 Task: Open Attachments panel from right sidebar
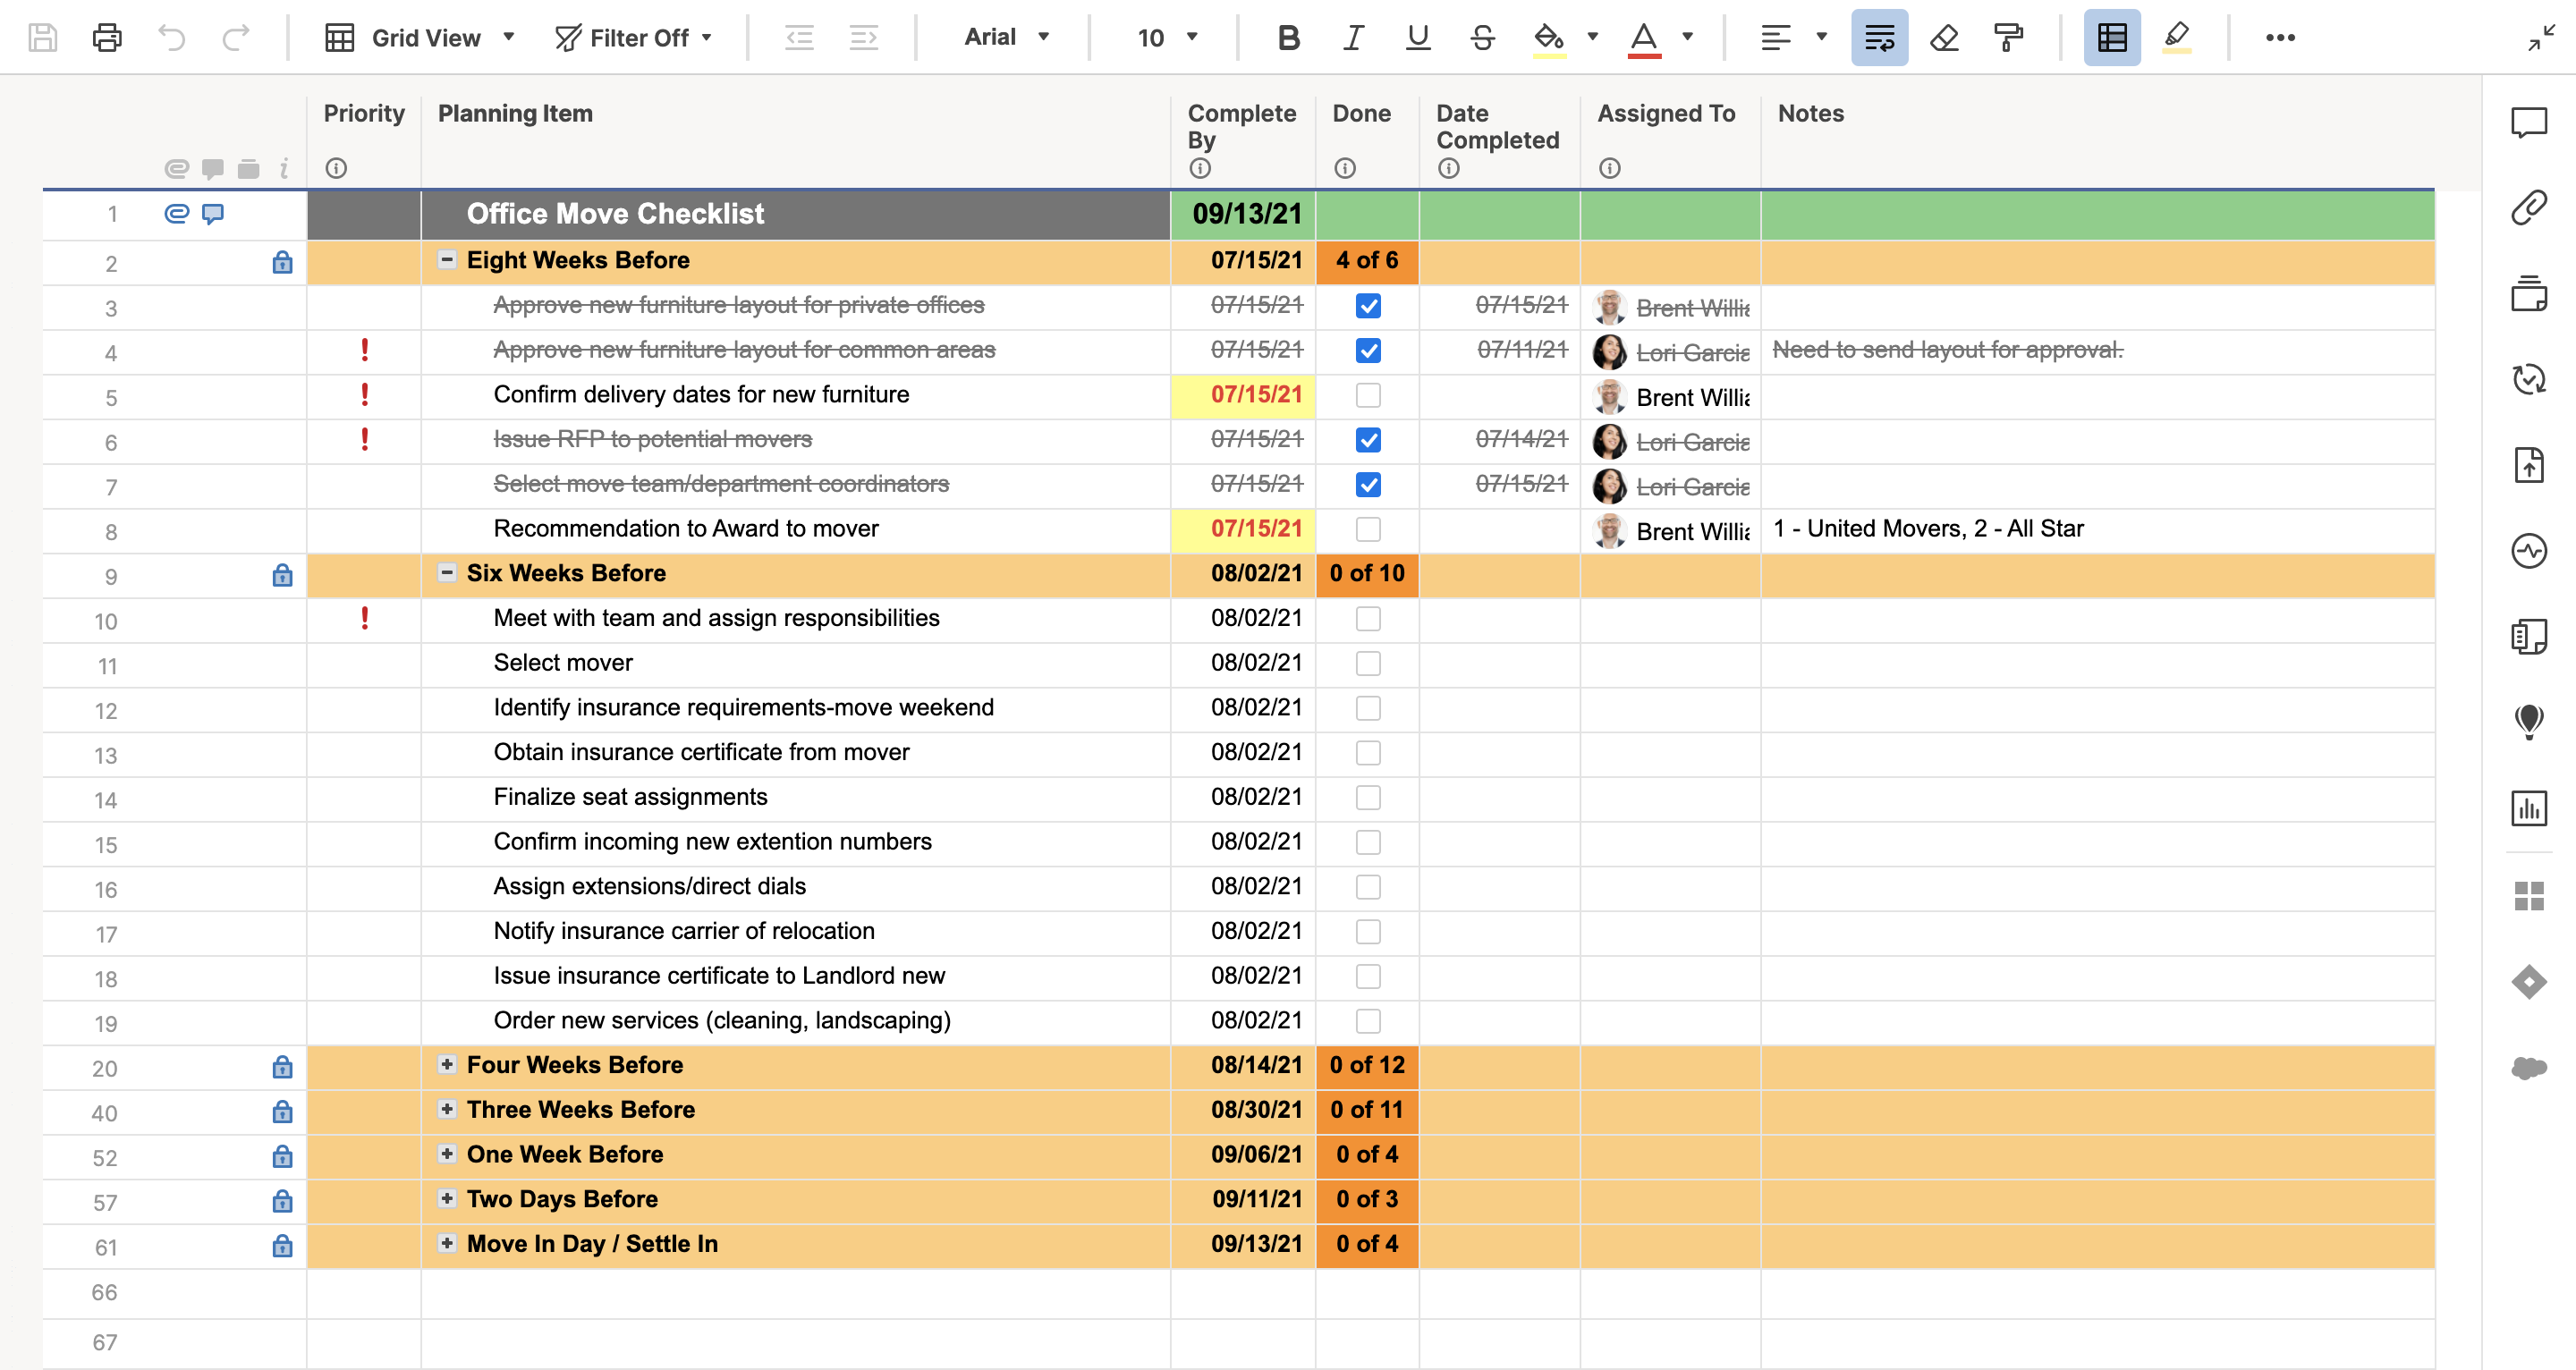click(x=2528, y=208)
